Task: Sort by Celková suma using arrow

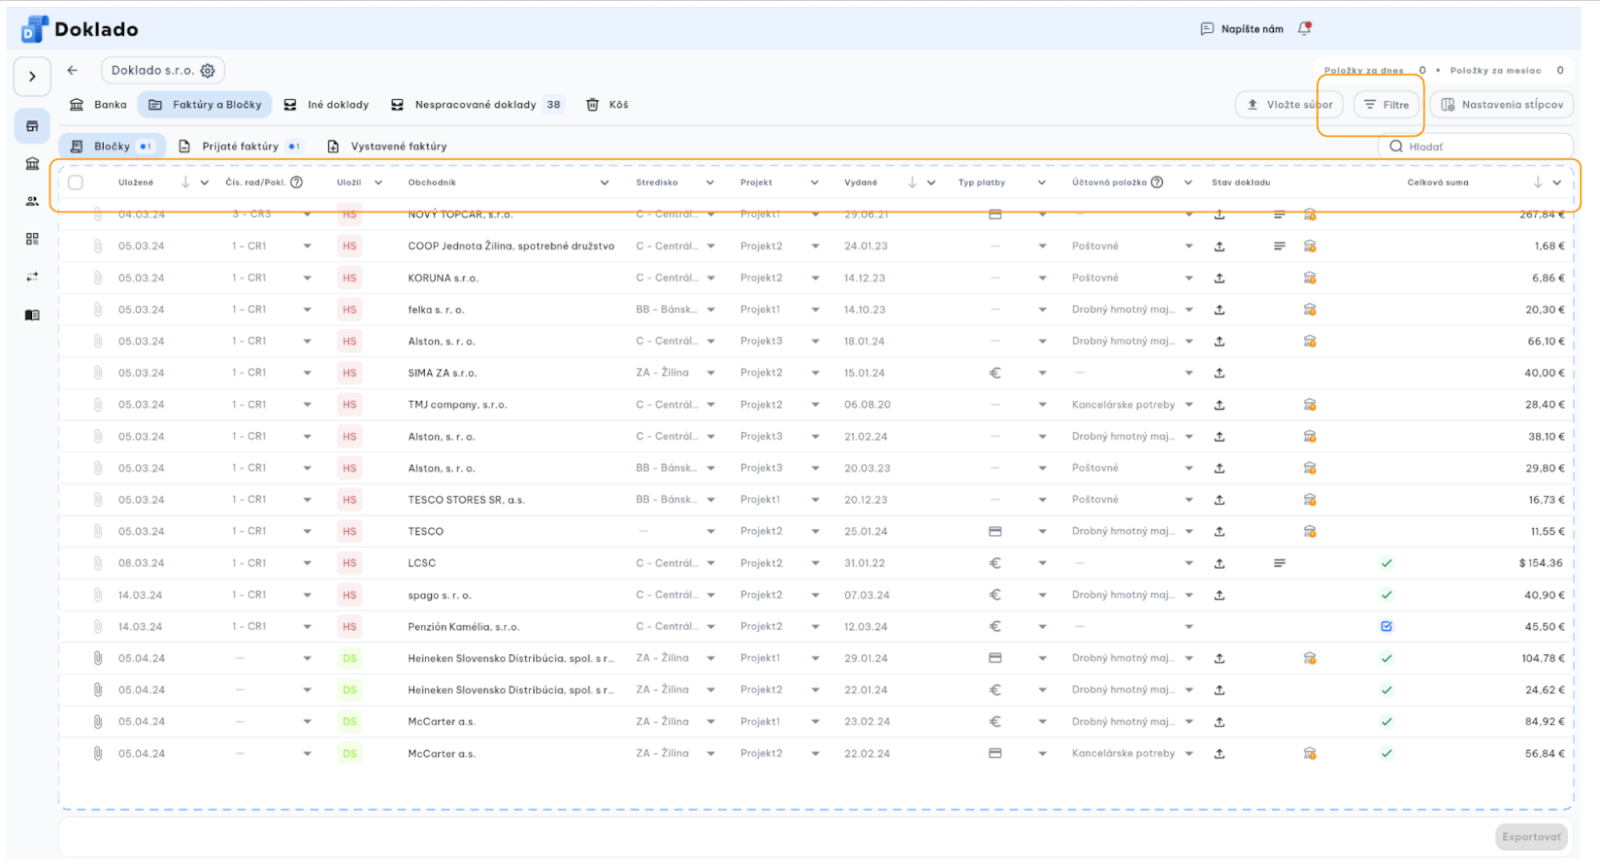Action: click(1538, 182)
